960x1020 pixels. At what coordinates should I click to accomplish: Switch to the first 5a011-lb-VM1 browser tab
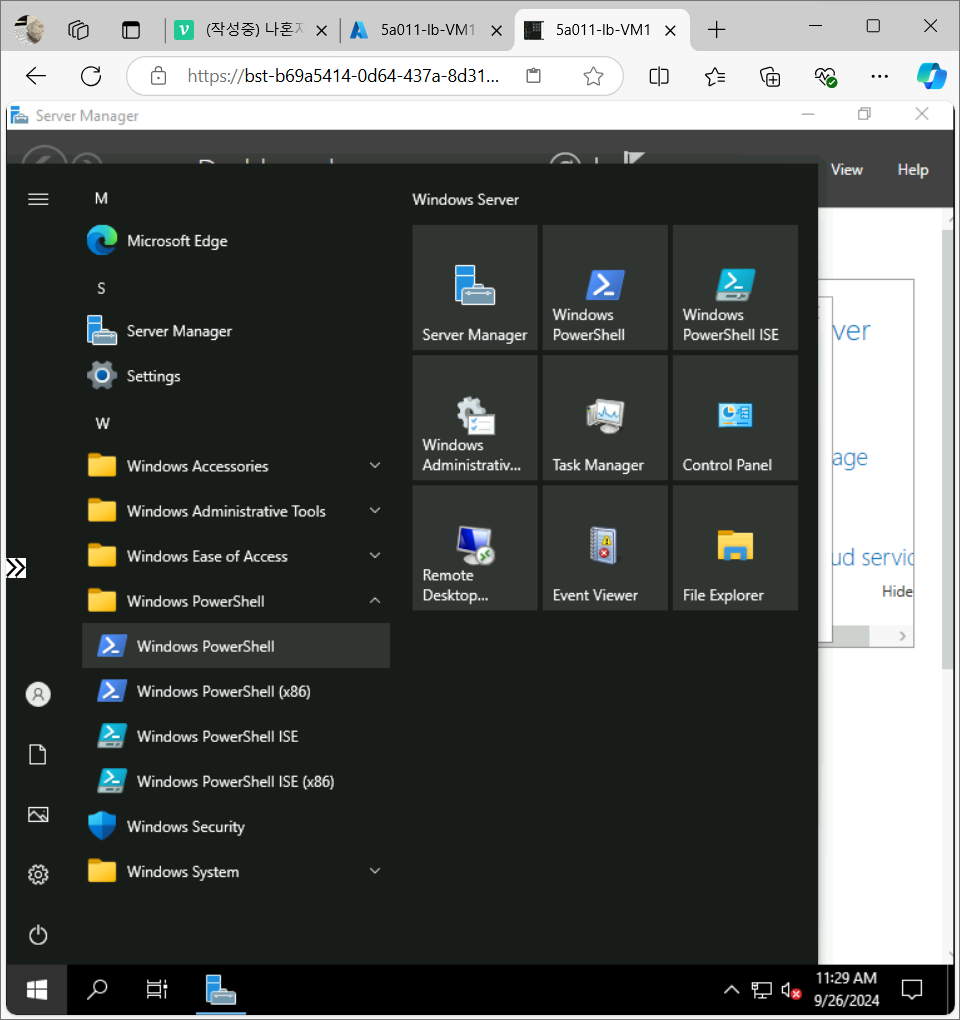pos(427,30)
